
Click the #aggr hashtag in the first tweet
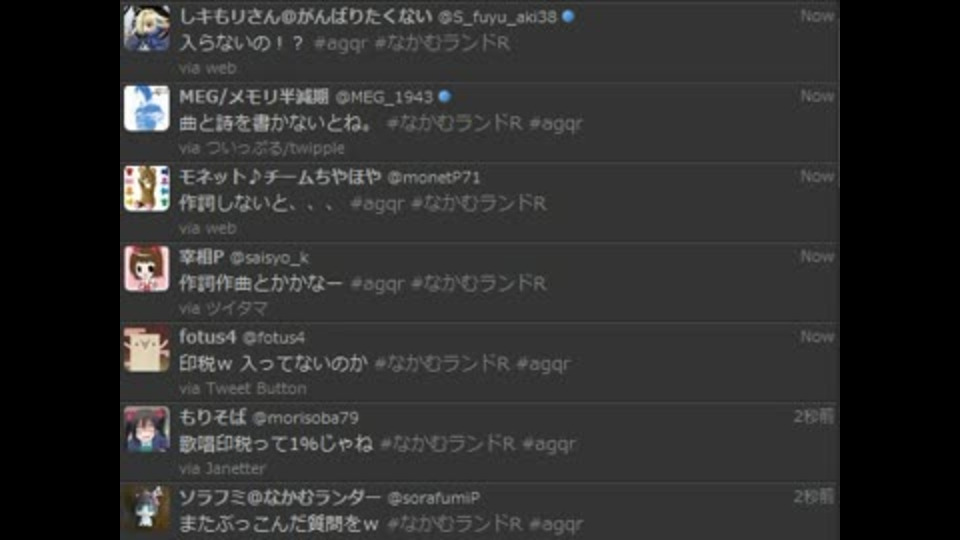(340, 43)
